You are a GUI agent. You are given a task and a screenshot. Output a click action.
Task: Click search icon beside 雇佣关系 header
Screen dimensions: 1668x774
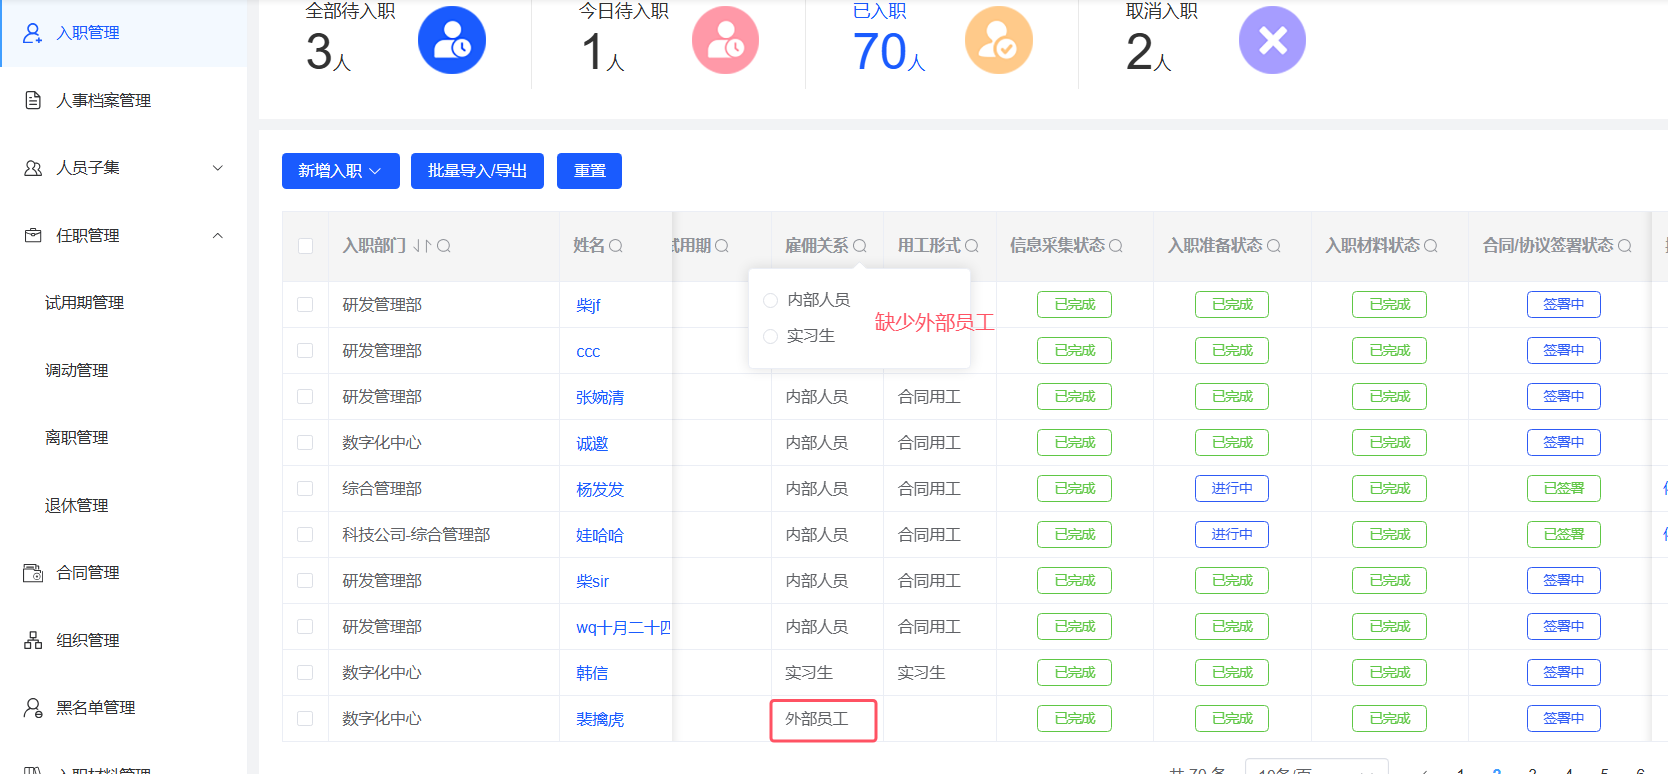point(860,246)
